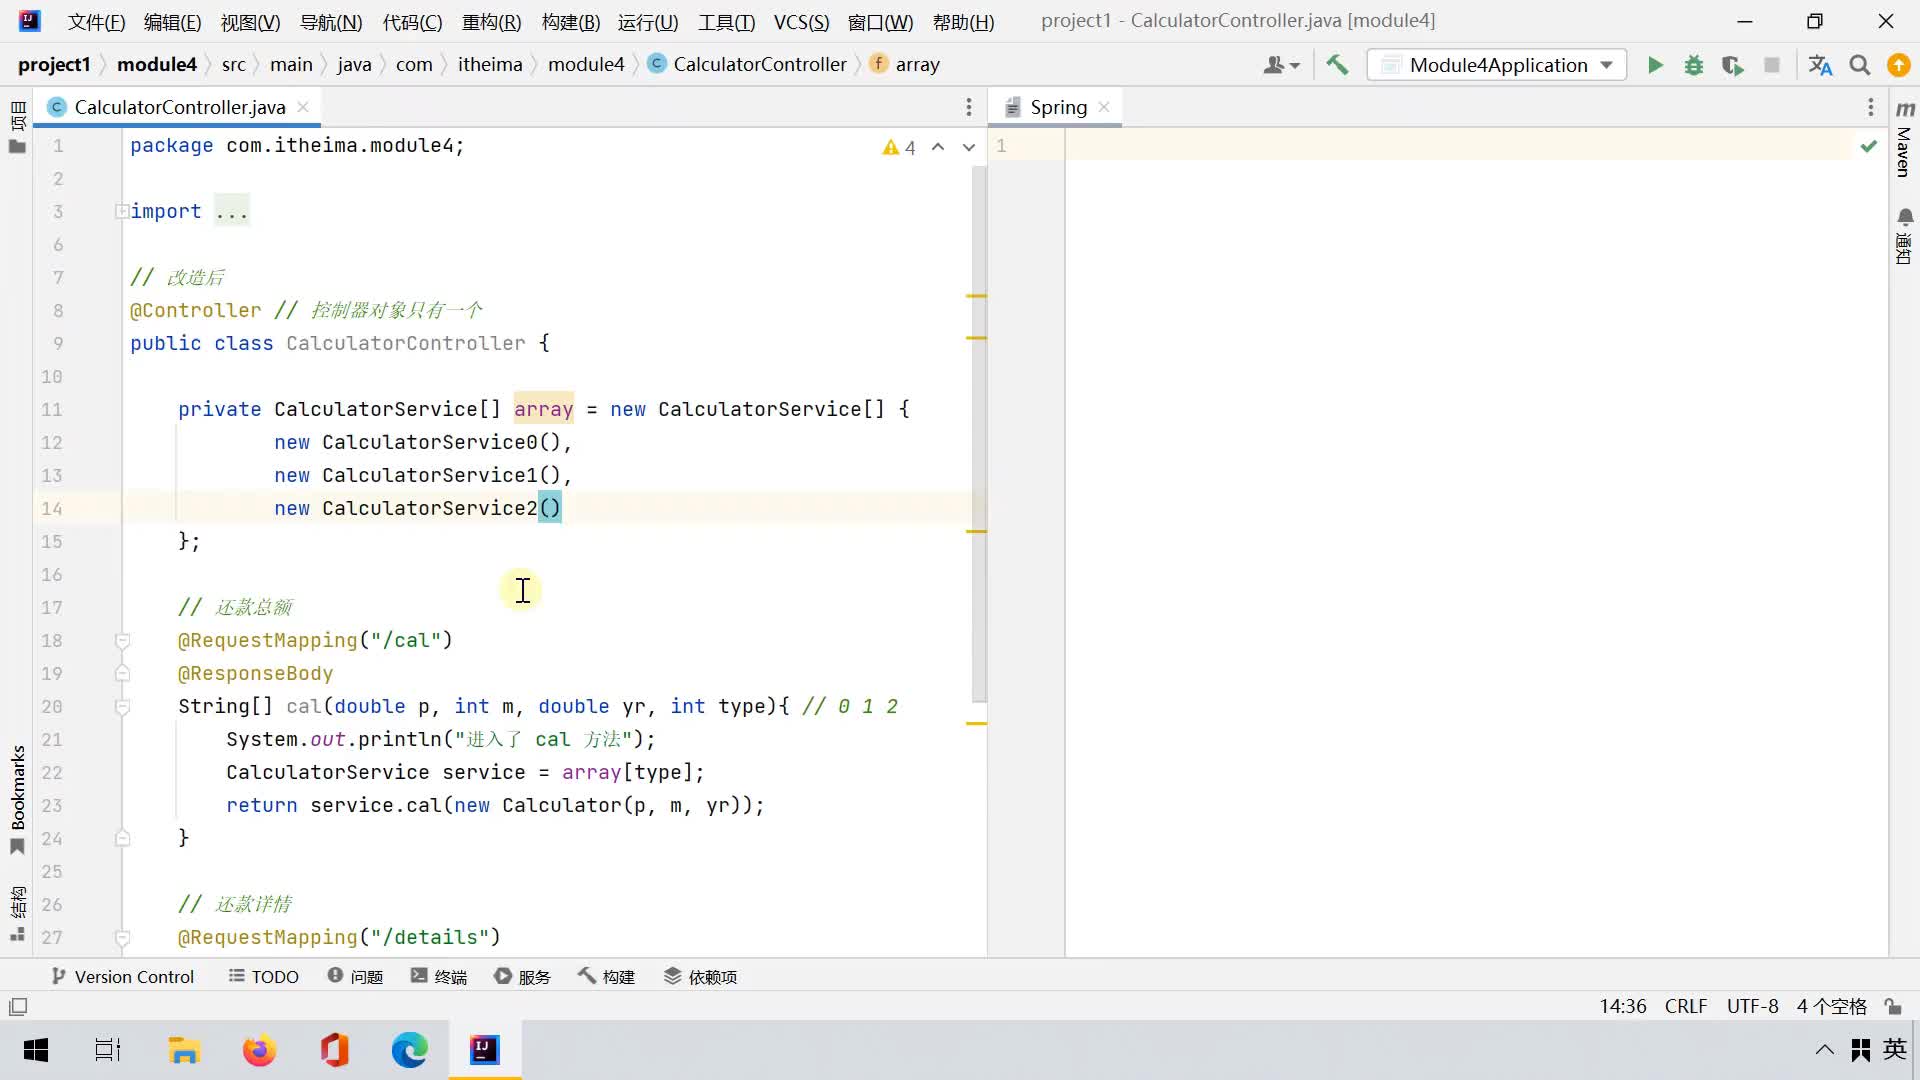Viewport: 1920px width, 1080px height.
Task: Open the 终端 terminal tool window
Action: [439, 977]
